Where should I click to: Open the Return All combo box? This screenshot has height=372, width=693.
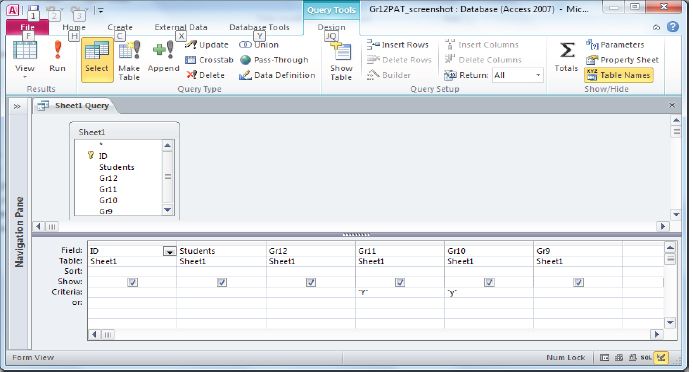point(518,75)
